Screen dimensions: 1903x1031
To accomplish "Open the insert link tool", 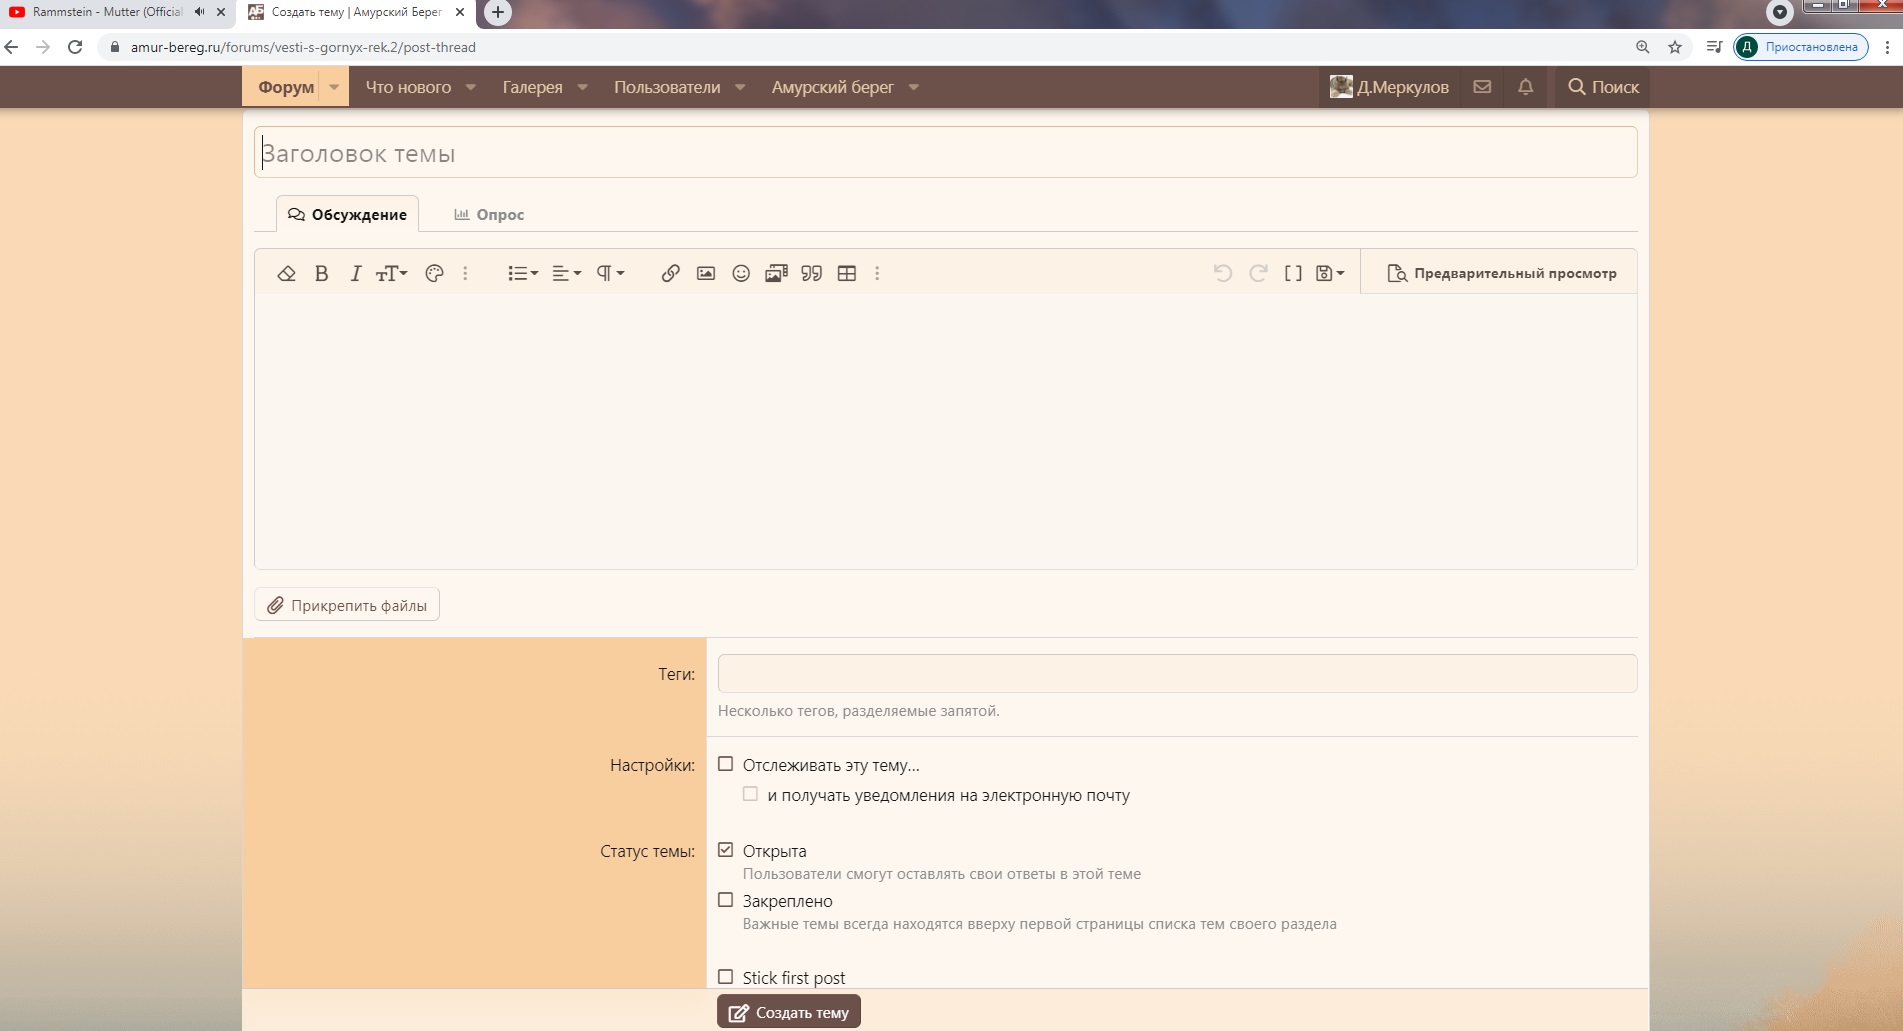I will pyautogui.click(x=670, y=273).
